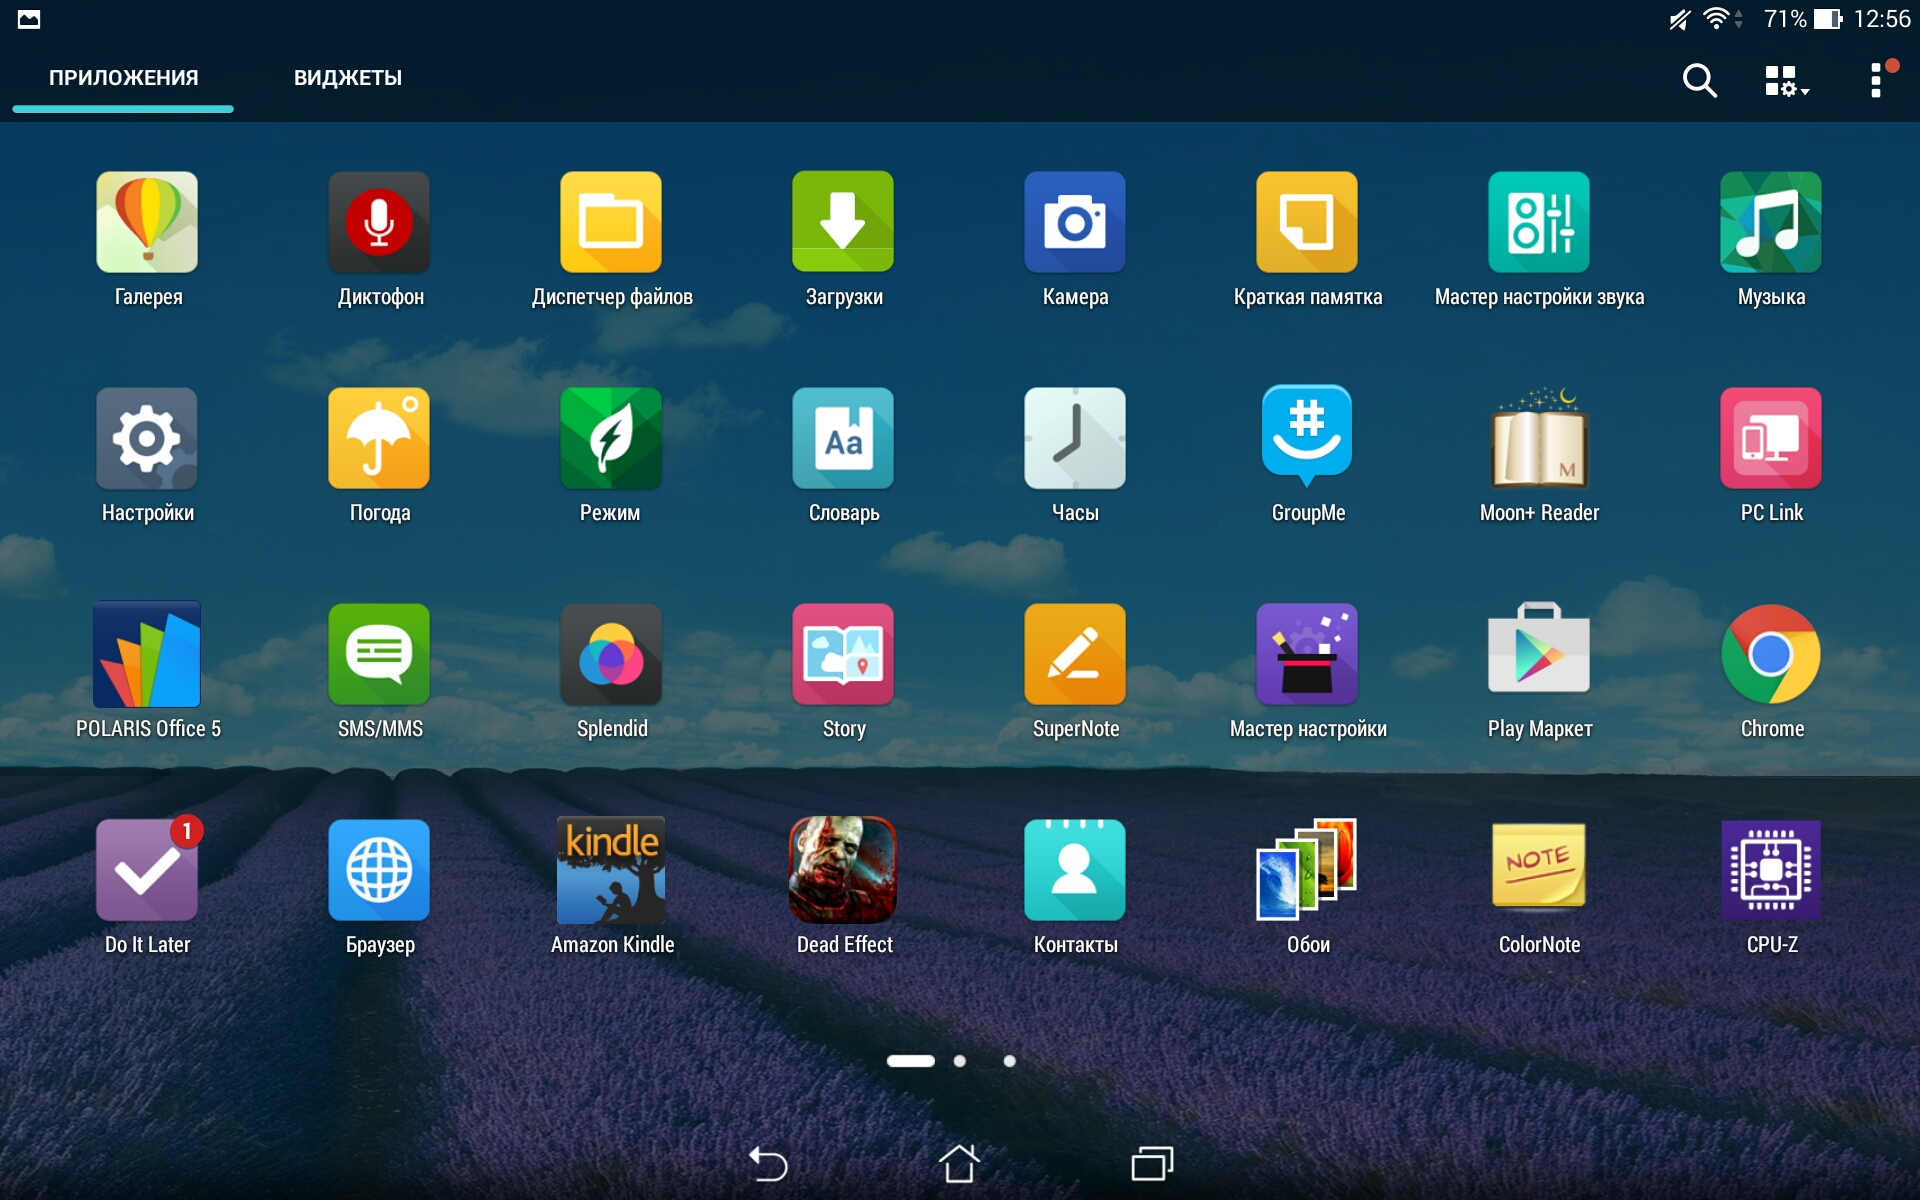
Task: Switch to the ВИДЖЕТЫ tab
Action: (x=348, y=78)
